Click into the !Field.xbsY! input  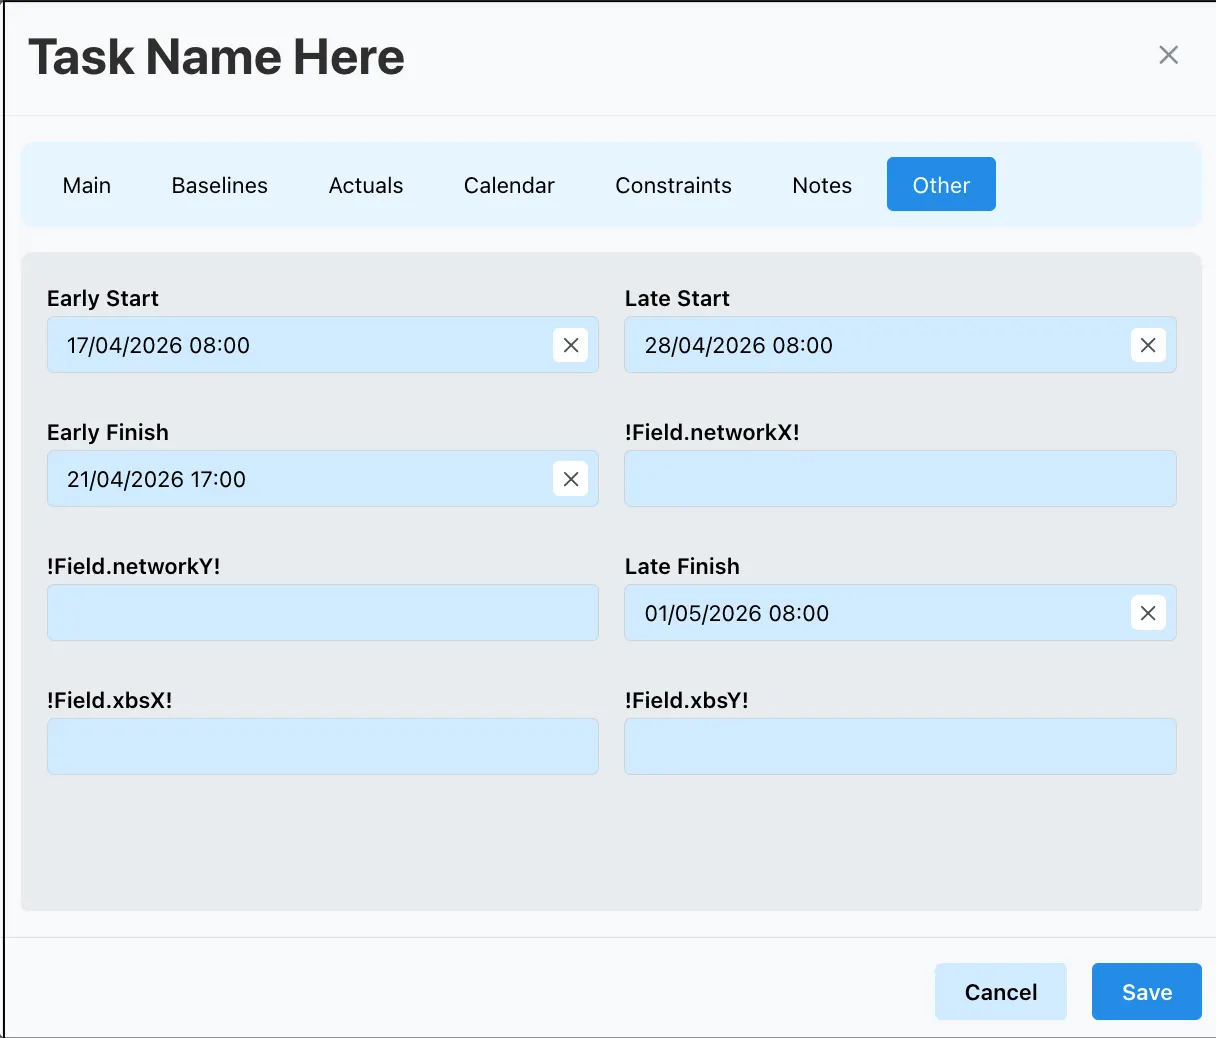(x=901, y=747)
